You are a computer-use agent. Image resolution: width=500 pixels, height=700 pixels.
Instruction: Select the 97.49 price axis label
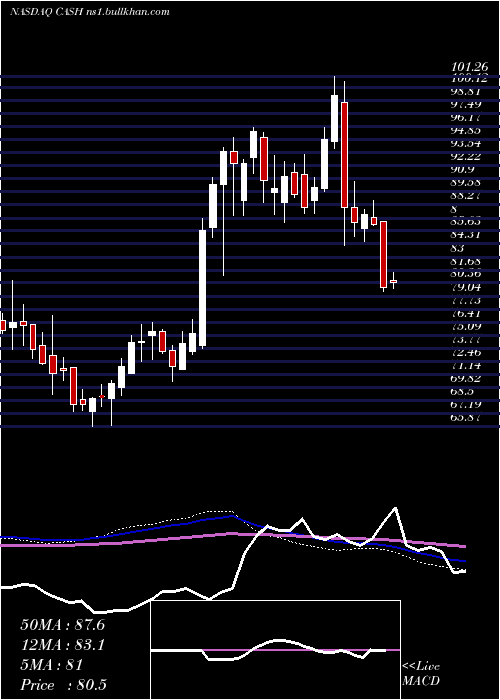pyautogui.click(x=467, y=104)
